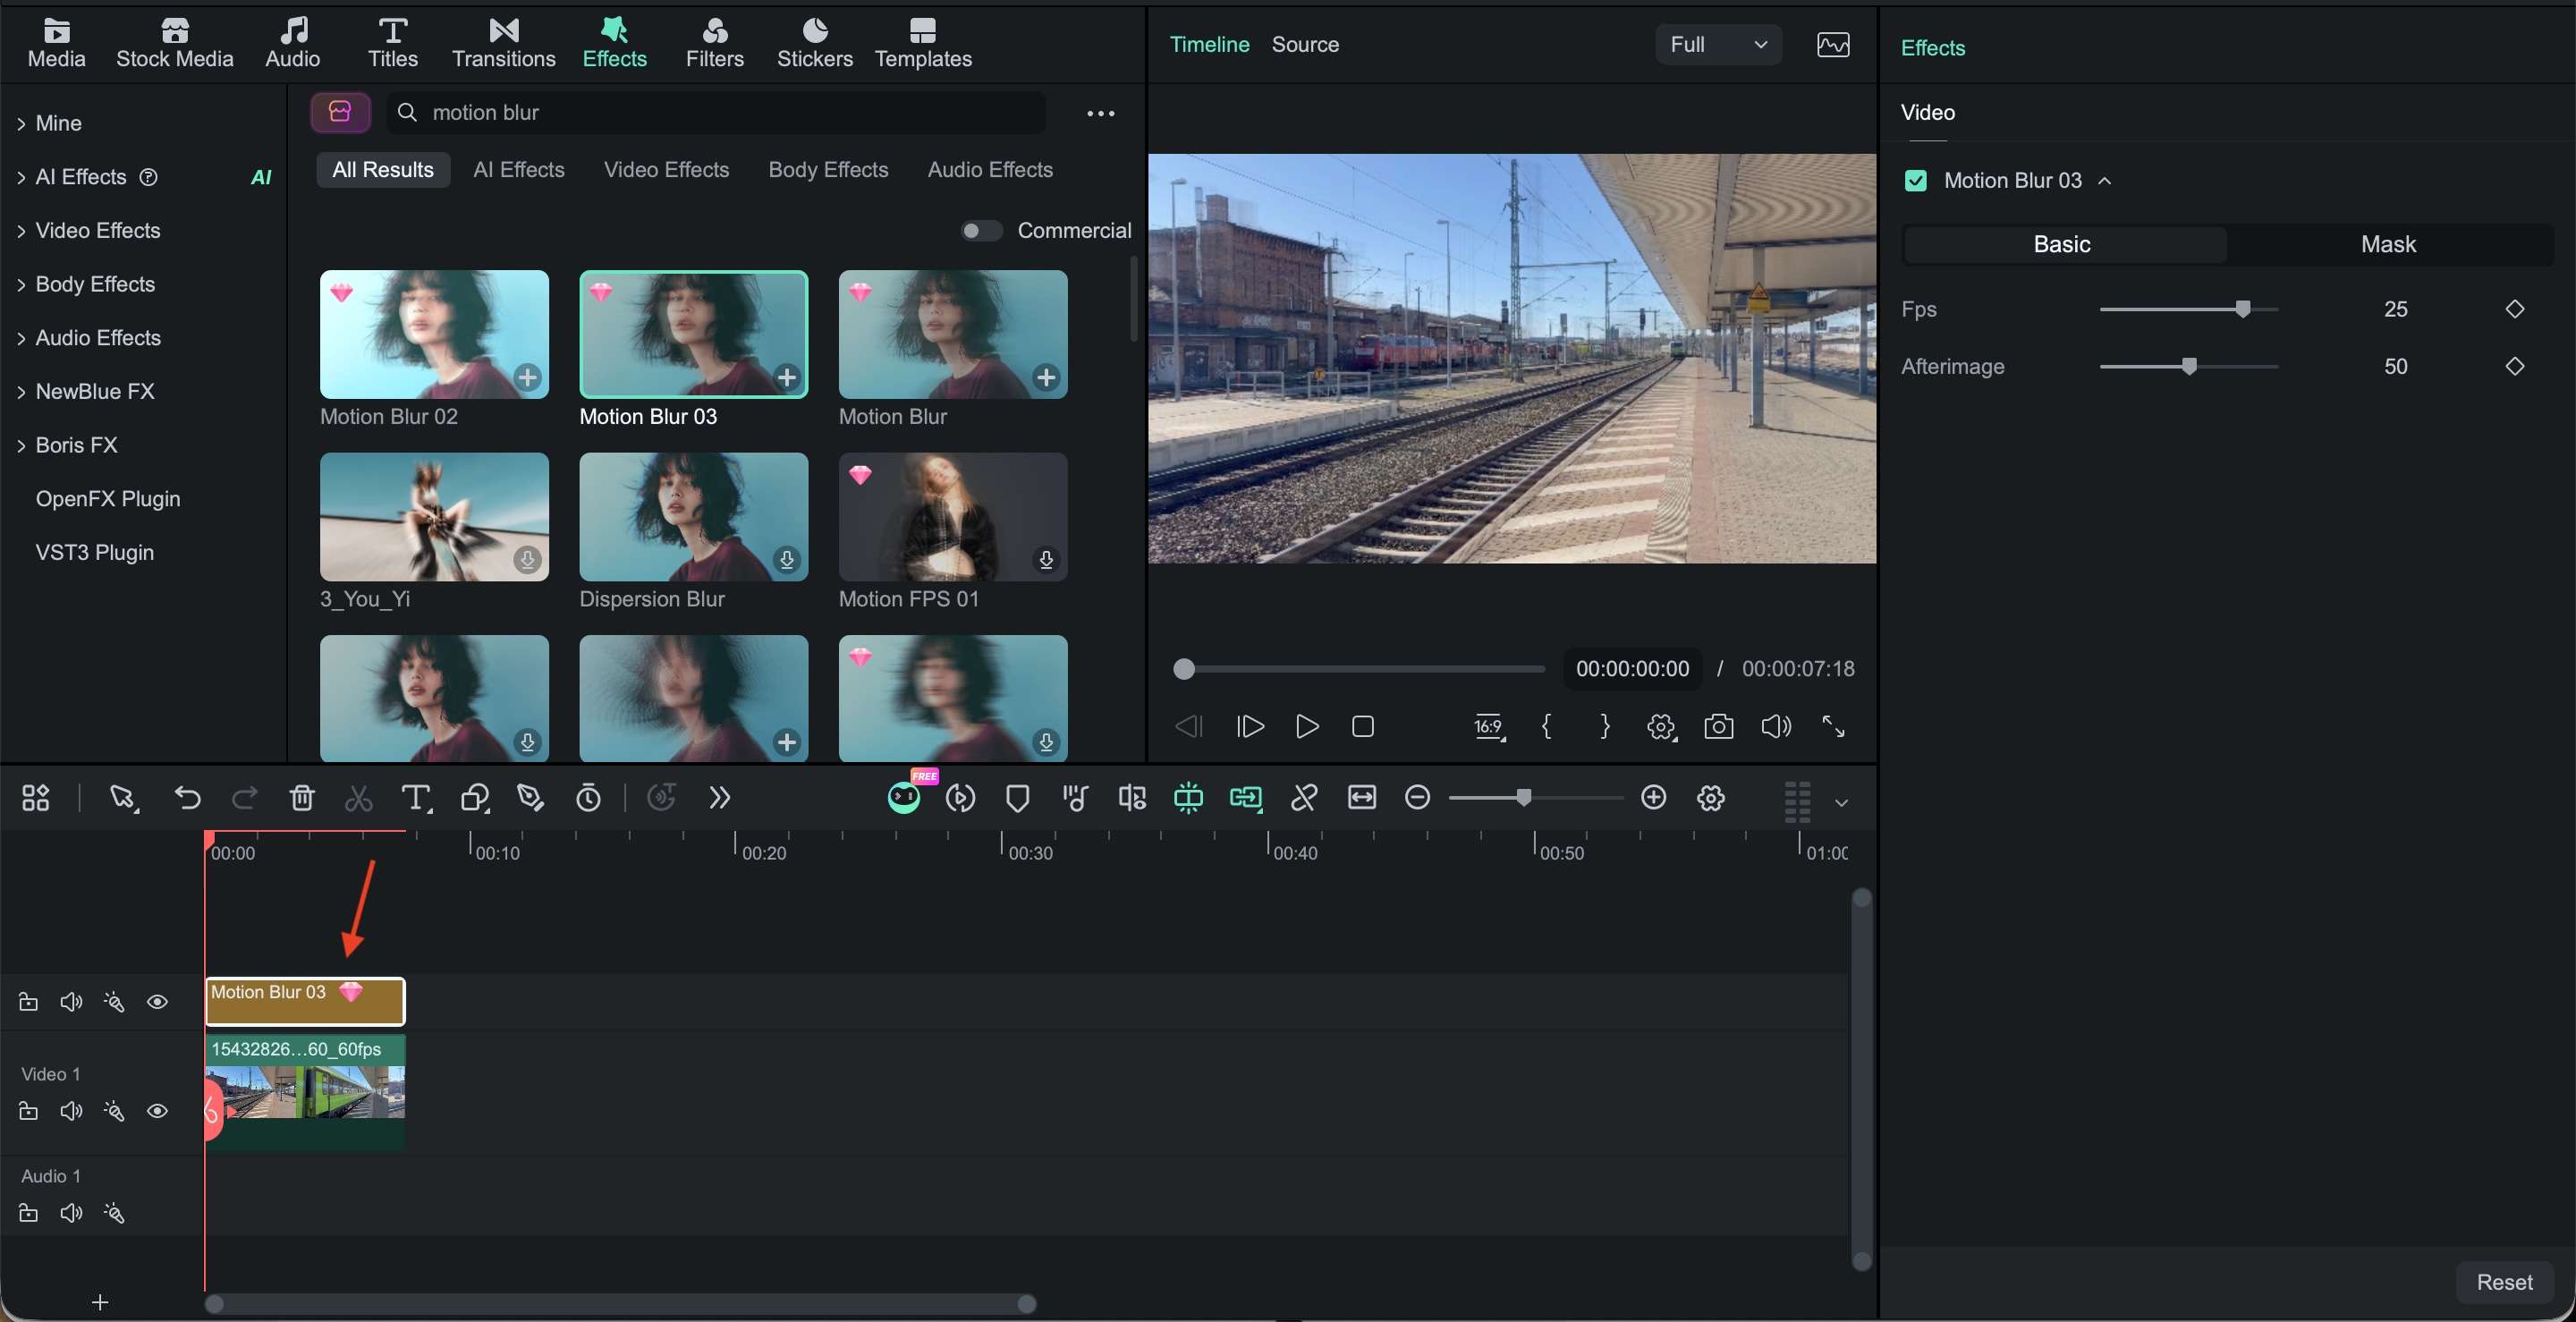Hide the Video 1 track eye

[x=157, y=1111]
